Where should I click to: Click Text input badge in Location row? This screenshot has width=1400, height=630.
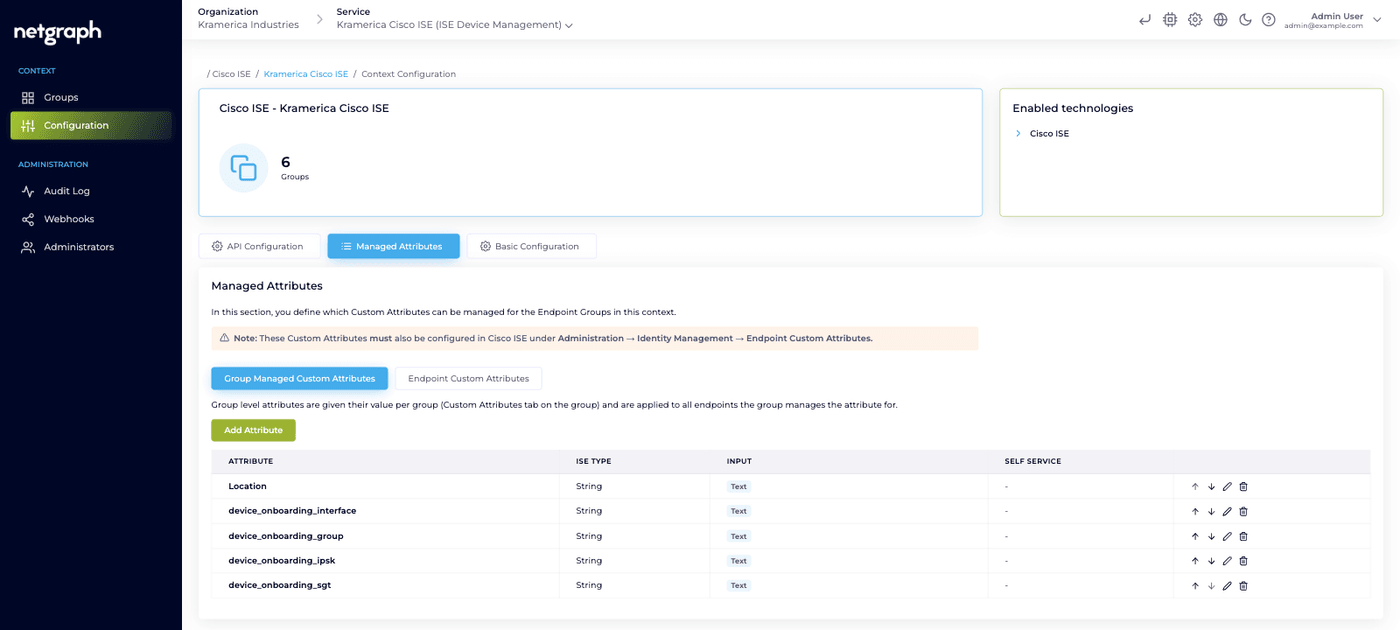(x=739, y=486)
